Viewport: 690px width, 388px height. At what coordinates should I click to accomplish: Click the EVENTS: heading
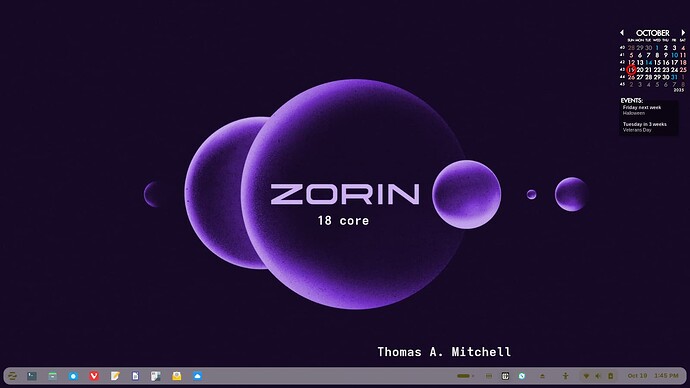pos(631,100)
